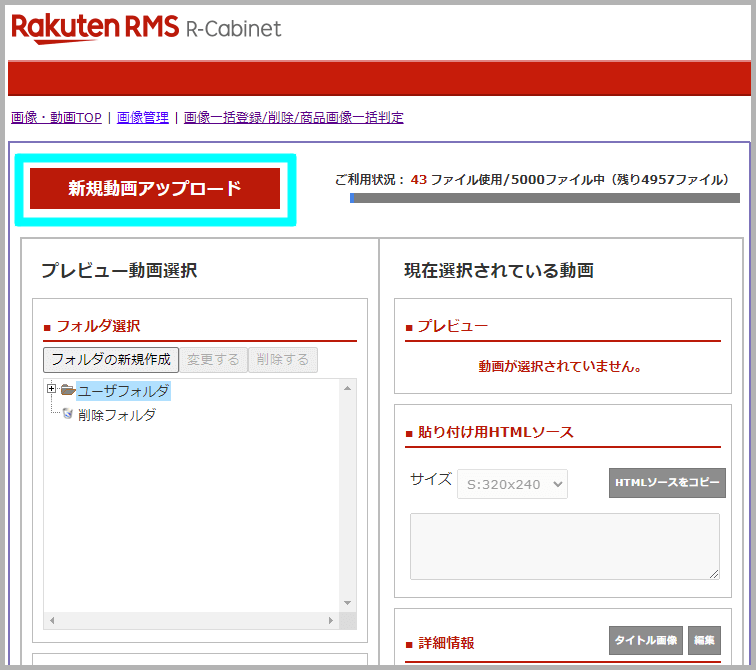Click the 43 used files count

(419, 180)
